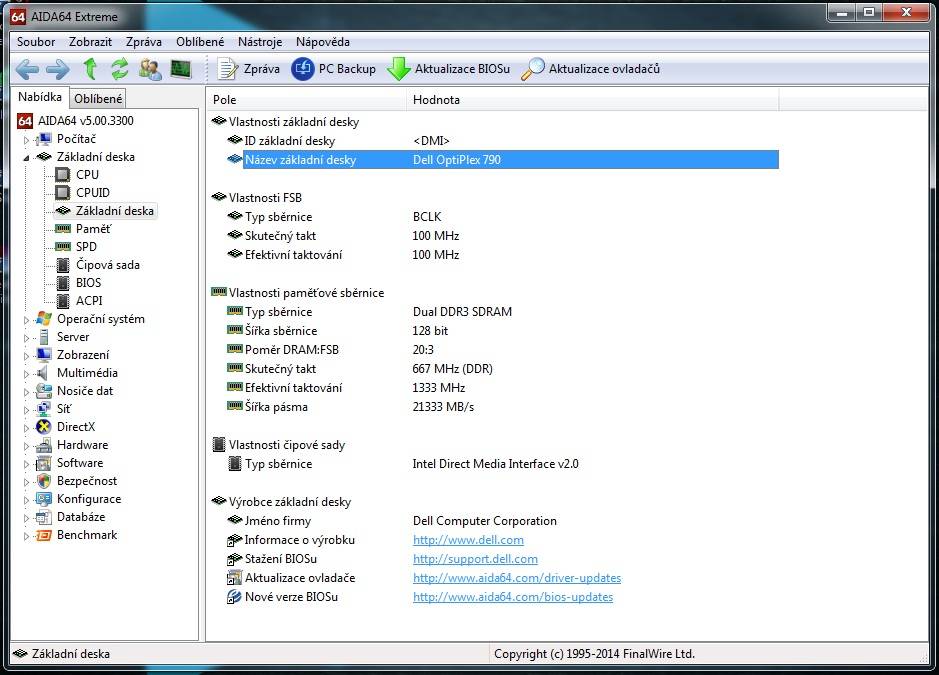939x675 pixels.
Task: Select the CPU tree item
Action: (87, 175)
